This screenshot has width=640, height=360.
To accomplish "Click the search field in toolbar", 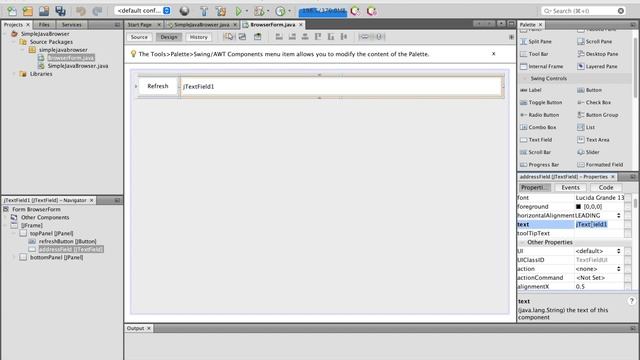I will click(583, 11).
